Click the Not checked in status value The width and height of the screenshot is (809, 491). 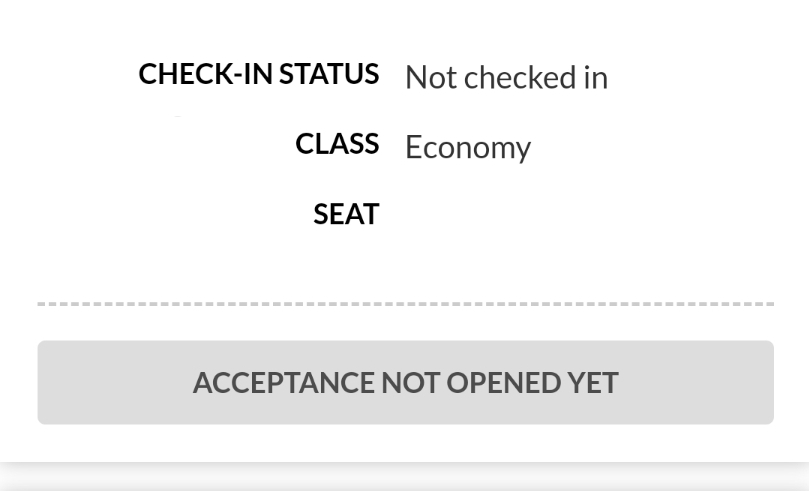tap(507, 77)
